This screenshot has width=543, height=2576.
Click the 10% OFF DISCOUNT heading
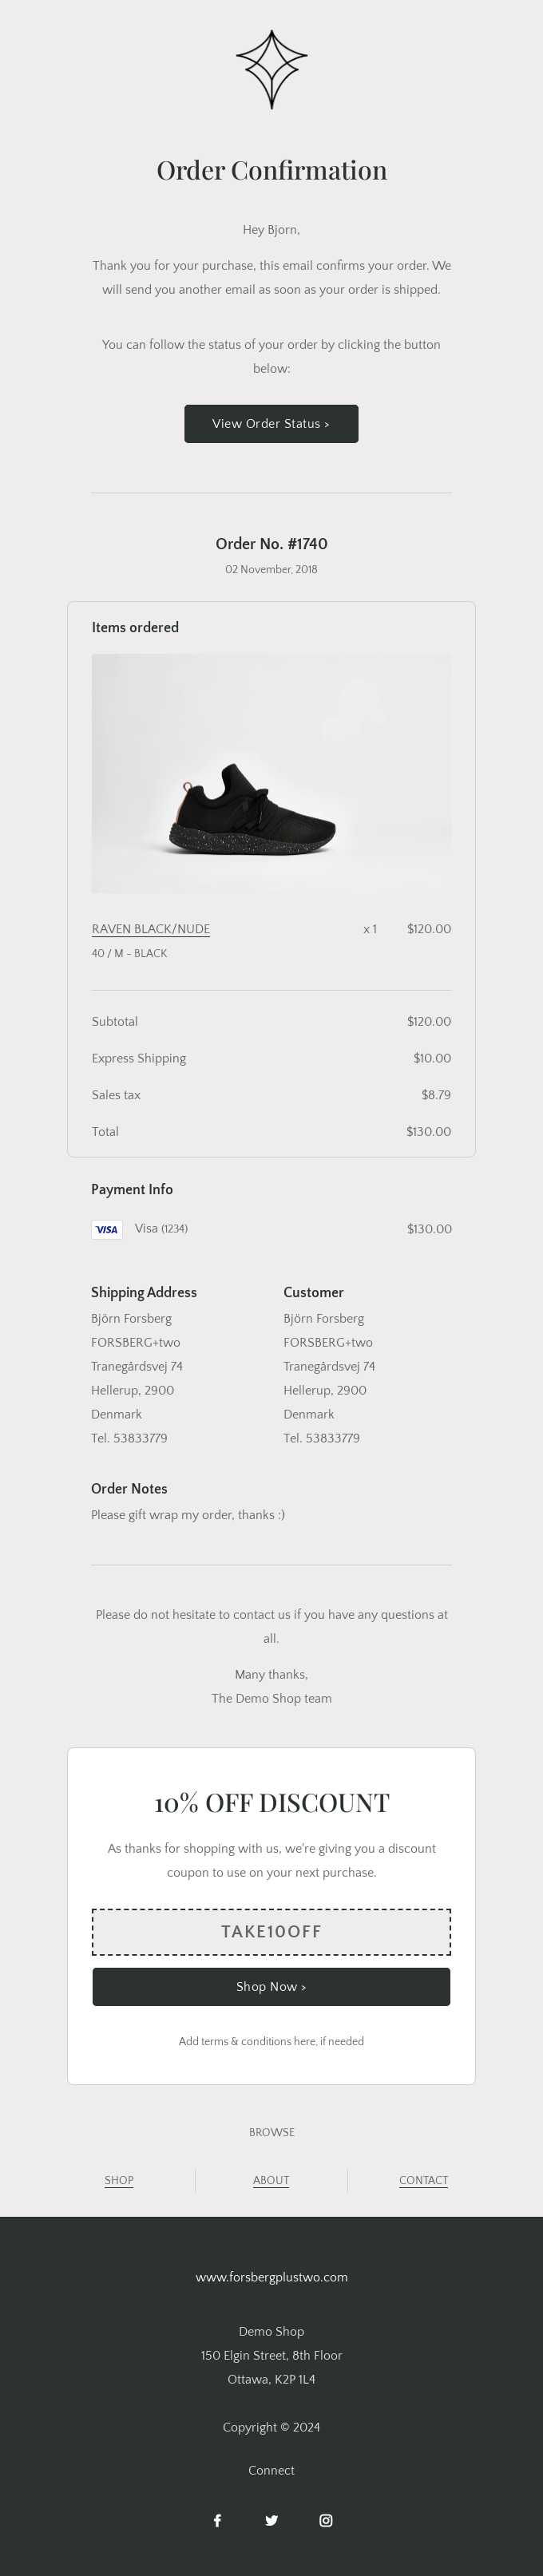(x=271, y=1803)
